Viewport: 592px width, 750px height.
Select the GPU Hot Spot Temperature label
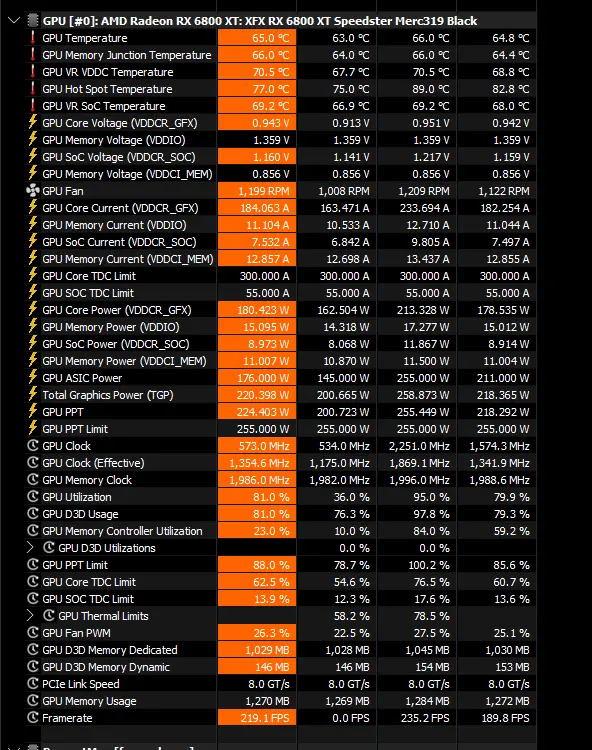coord(107,89)
